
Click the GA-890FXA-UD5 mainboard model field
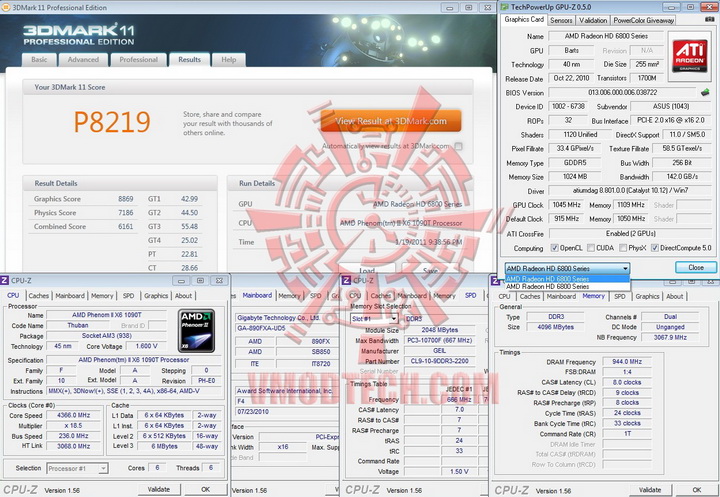pyautogui.click(x=287, y=328)
